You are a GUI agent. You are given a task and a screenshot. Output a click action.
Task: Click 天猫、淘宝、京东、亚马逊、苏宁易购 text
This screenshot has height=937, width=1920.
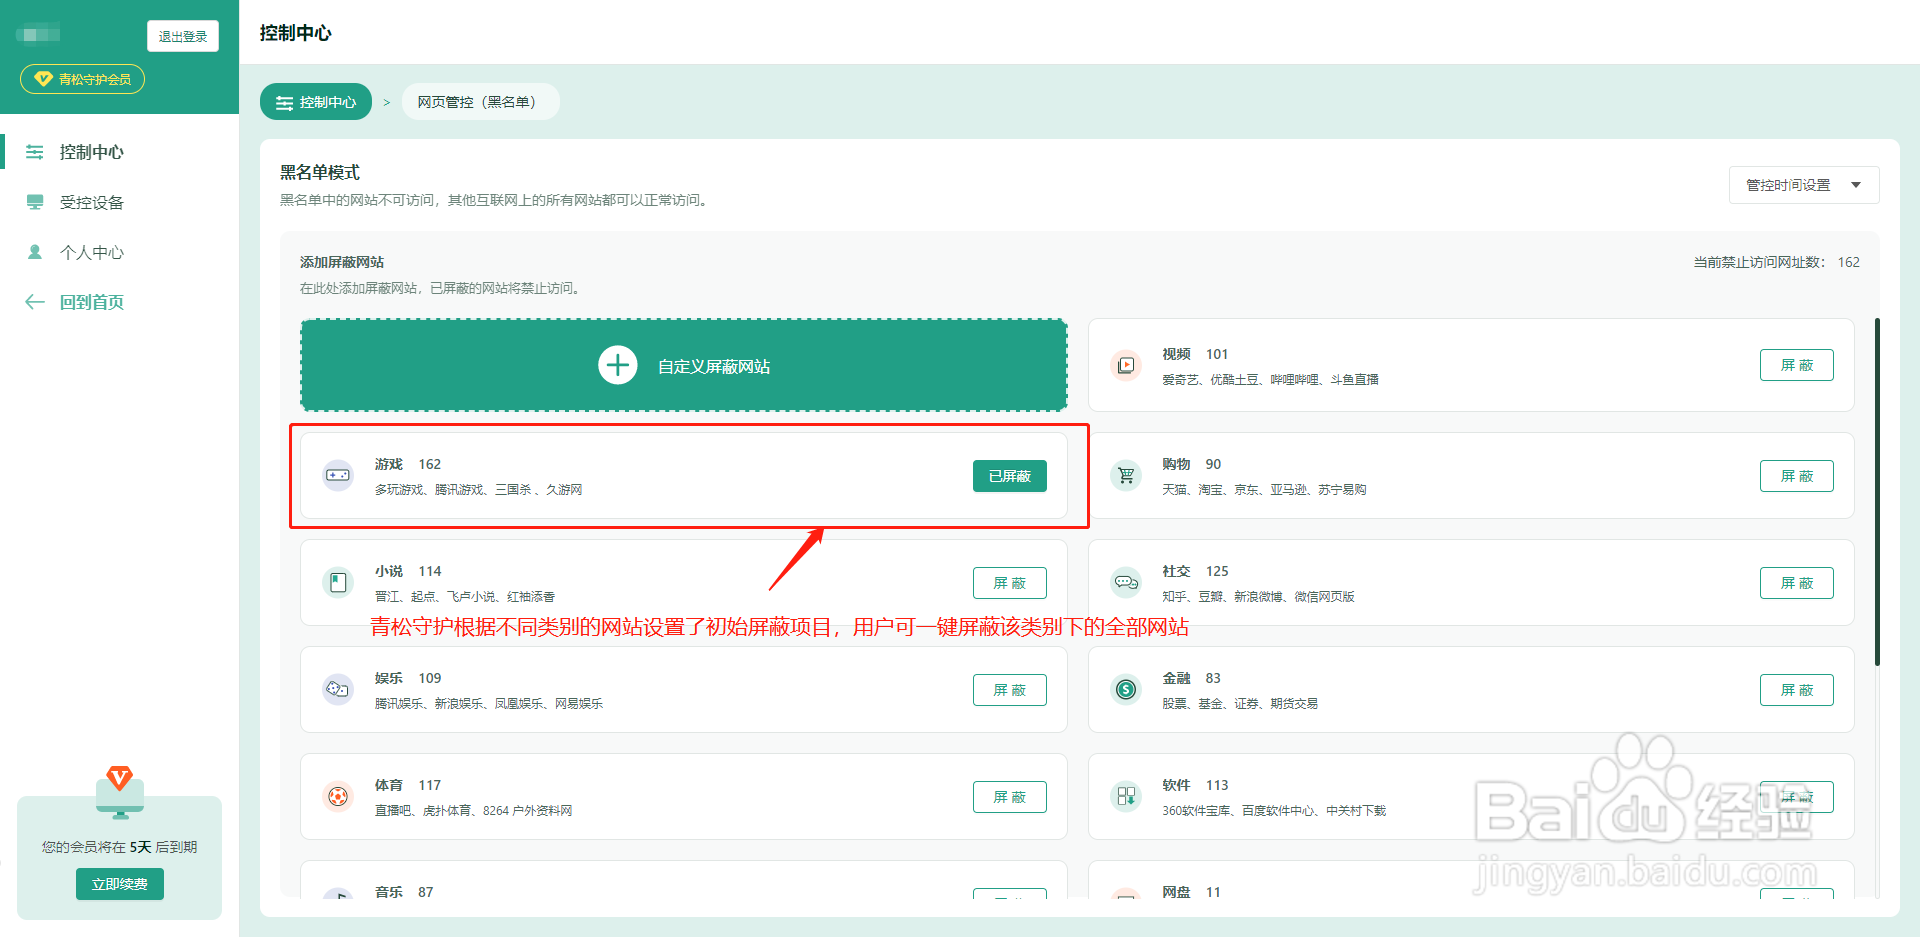[x=1264, y=489]
